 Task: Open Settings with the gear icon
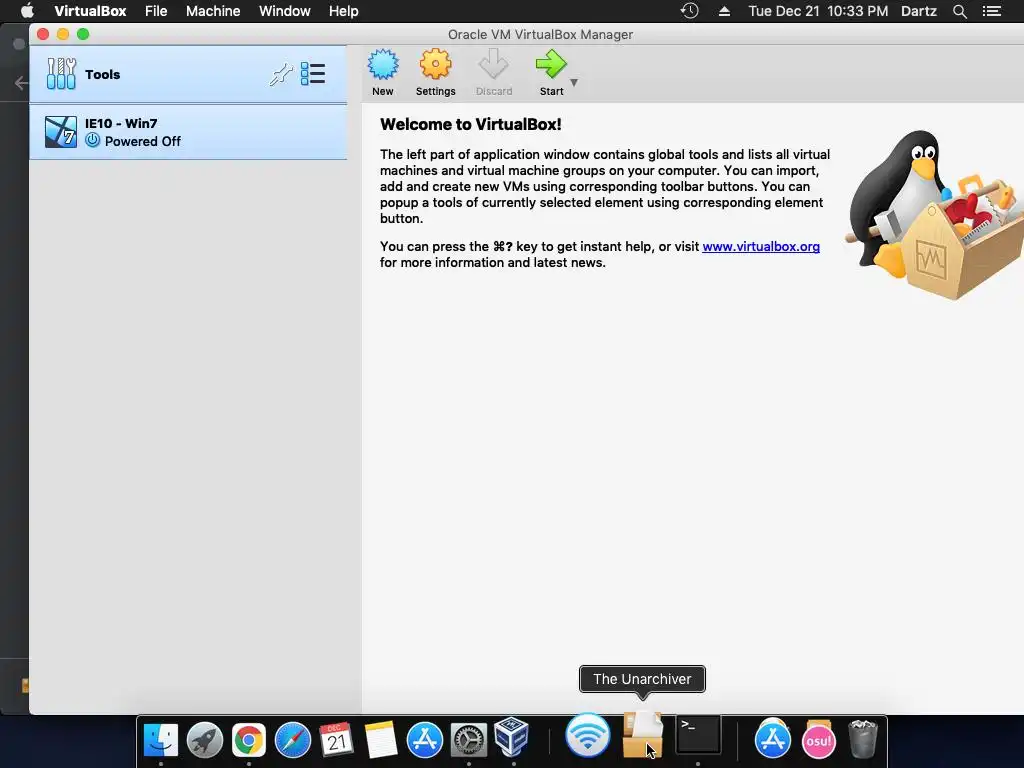pos(436,65)
